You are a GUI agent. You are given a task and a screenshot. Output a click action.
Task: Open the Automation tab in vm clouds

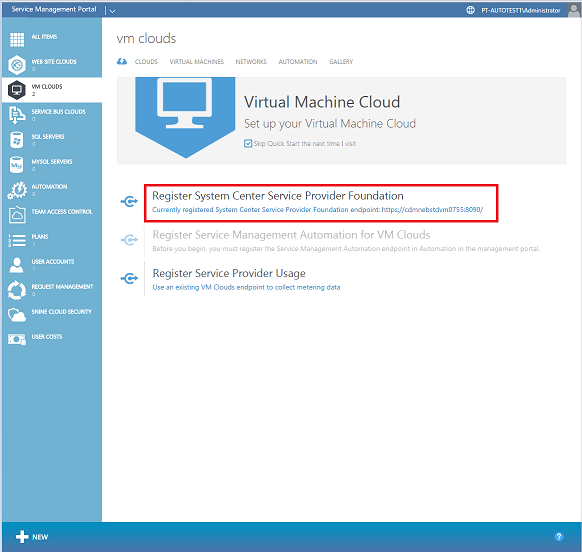(298, 62)
